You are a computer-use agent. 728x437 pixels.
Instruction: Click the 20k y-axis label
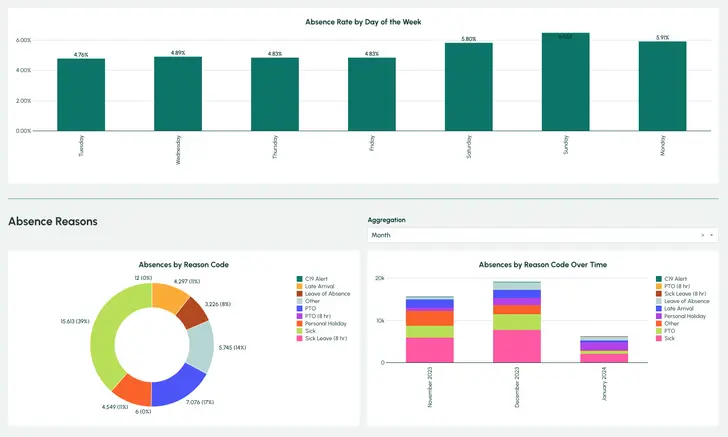[x=379, y=278]
